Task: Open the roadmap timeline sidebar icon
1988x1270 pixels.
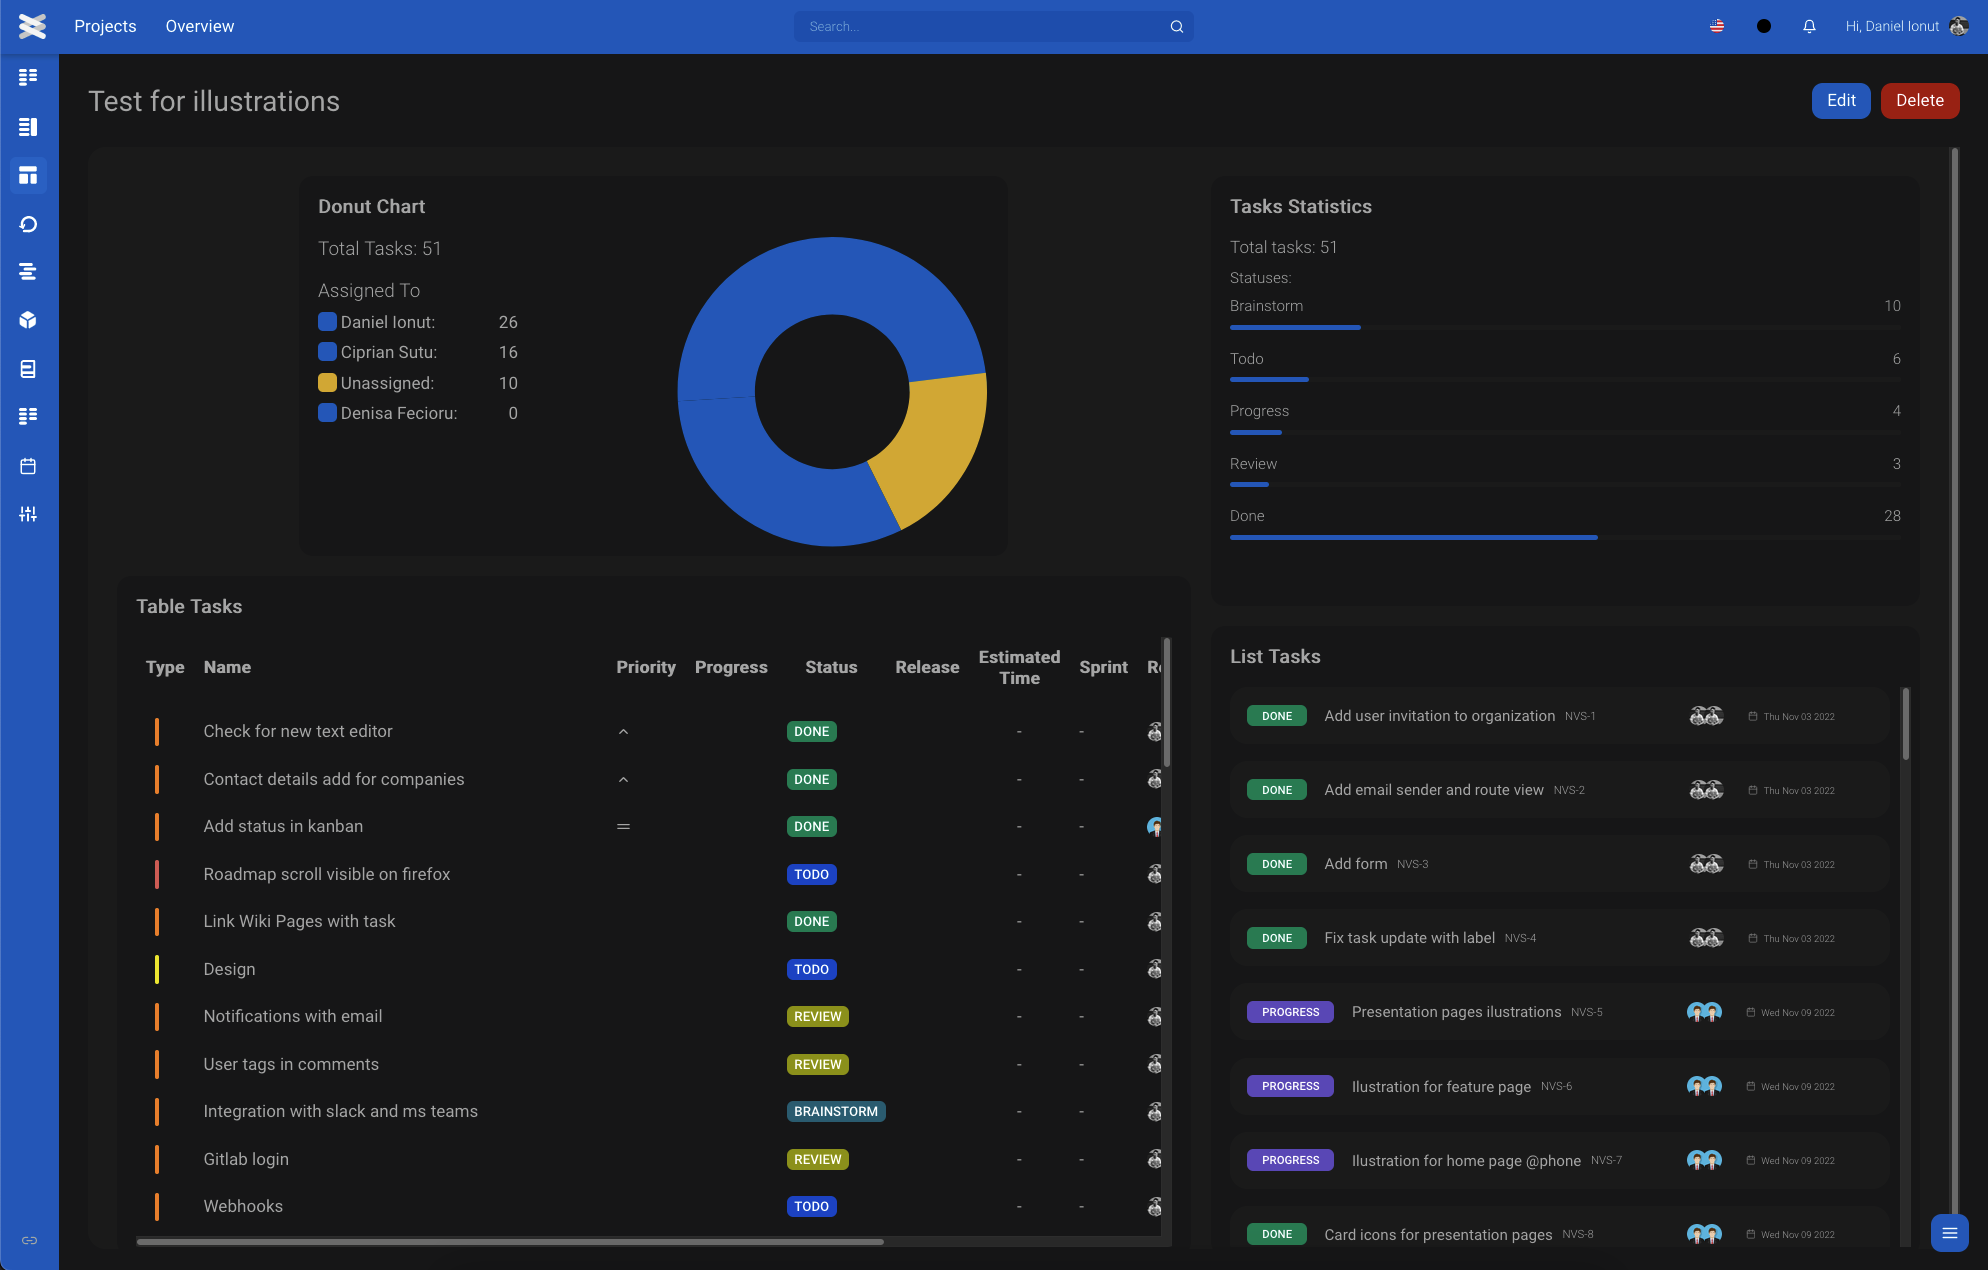Action: 28,272
